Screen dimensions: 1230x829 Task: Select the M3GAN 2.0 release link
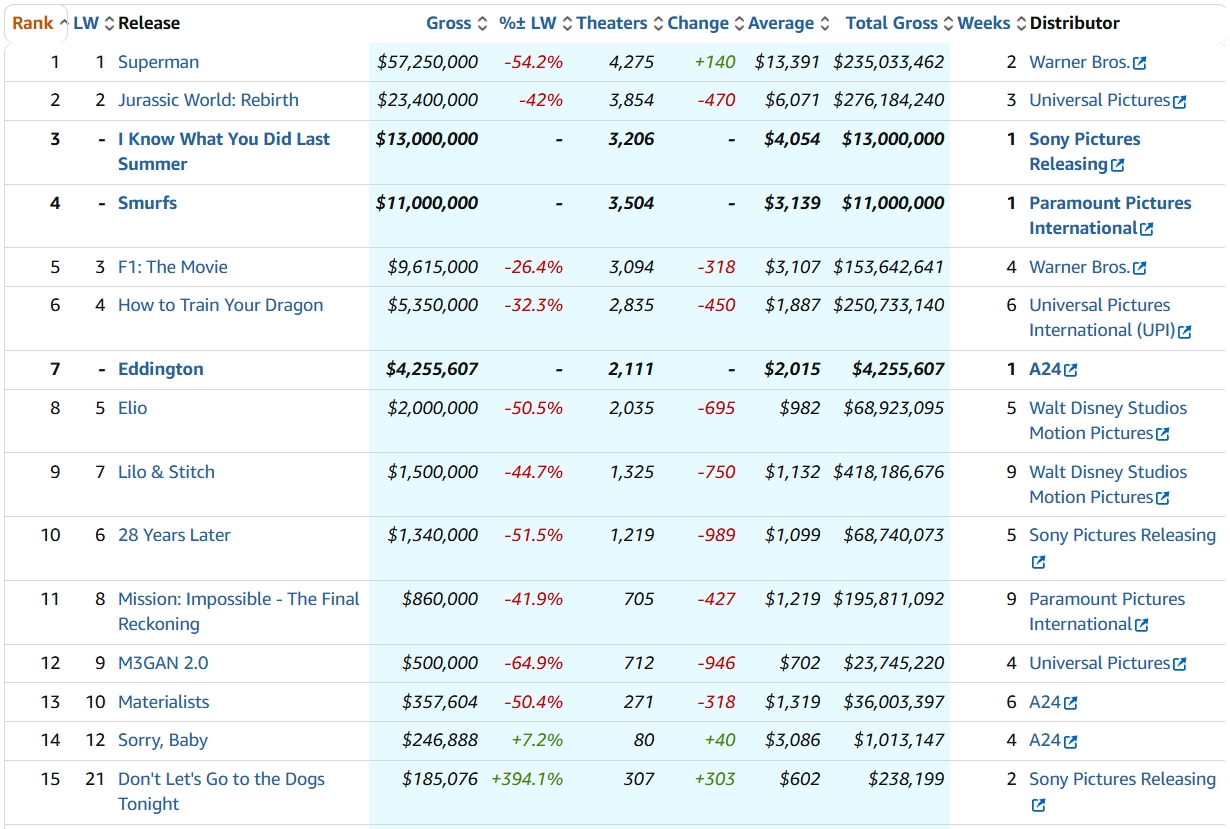pyautogui.click(x=163, y=663)
